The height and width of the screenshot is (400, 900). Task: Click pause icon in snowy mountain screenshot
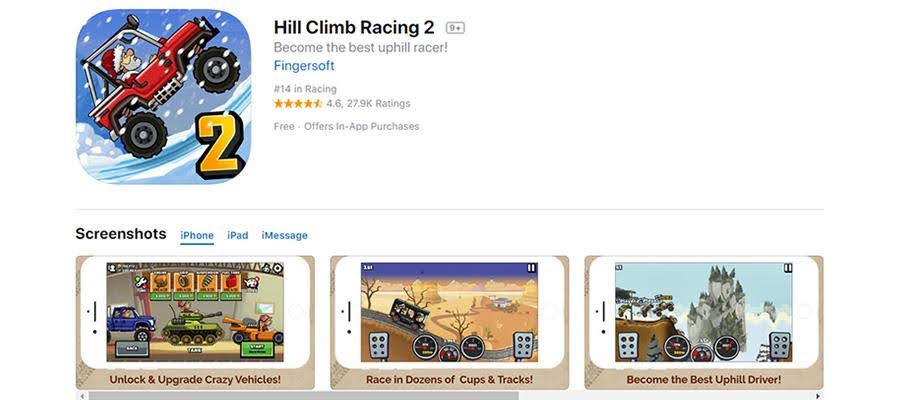point(788,268)
